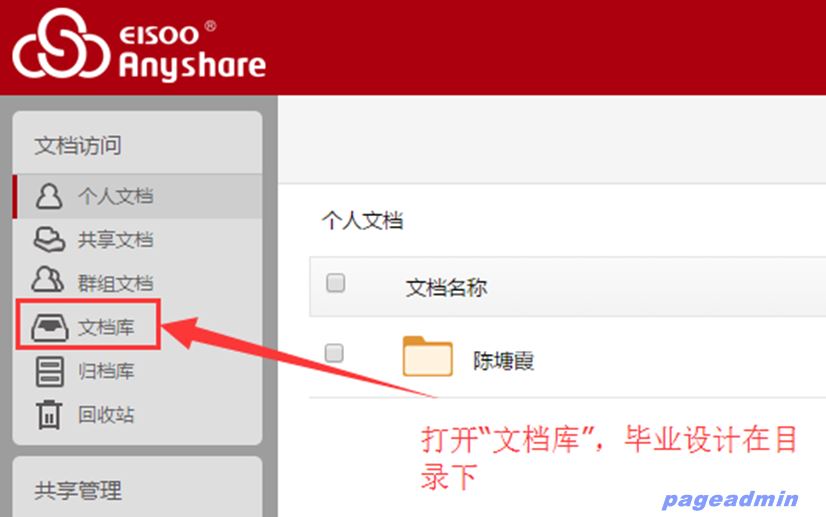Select 归档库 text label in the sidebar
Viewport: 826px width, 517px height.
(x=106, y=371)
